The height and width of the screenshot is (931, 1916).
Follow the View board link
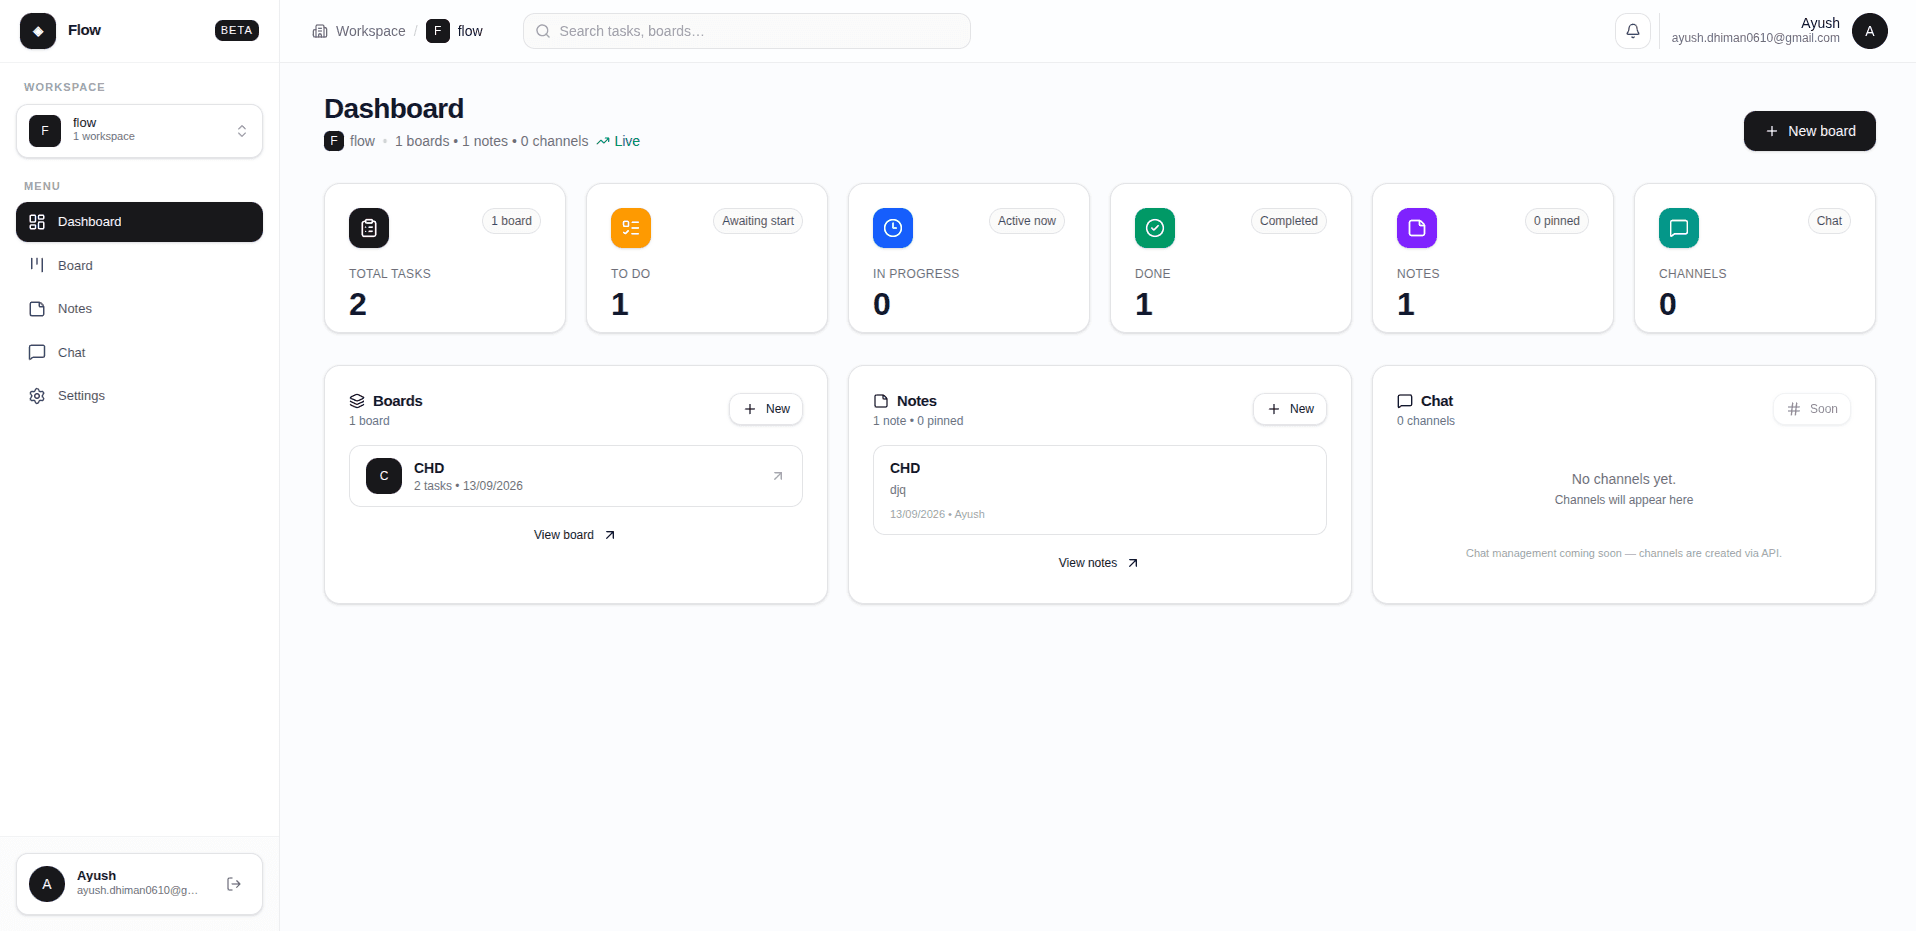point(575,535)
